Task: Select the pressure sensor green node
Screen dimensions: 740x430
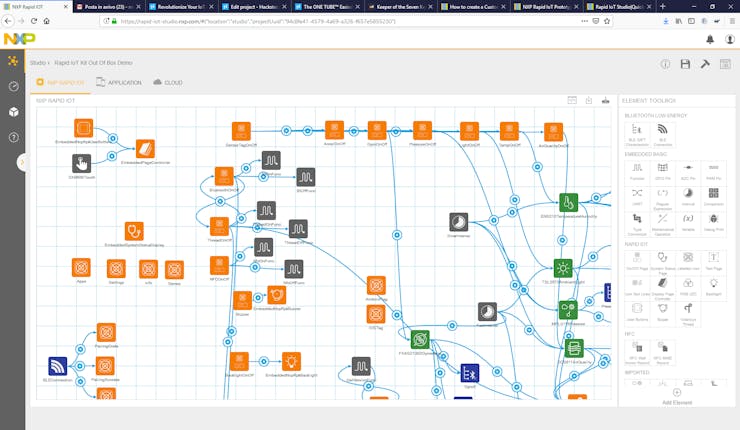Action: pyautogui.click(x=568, y=310)
